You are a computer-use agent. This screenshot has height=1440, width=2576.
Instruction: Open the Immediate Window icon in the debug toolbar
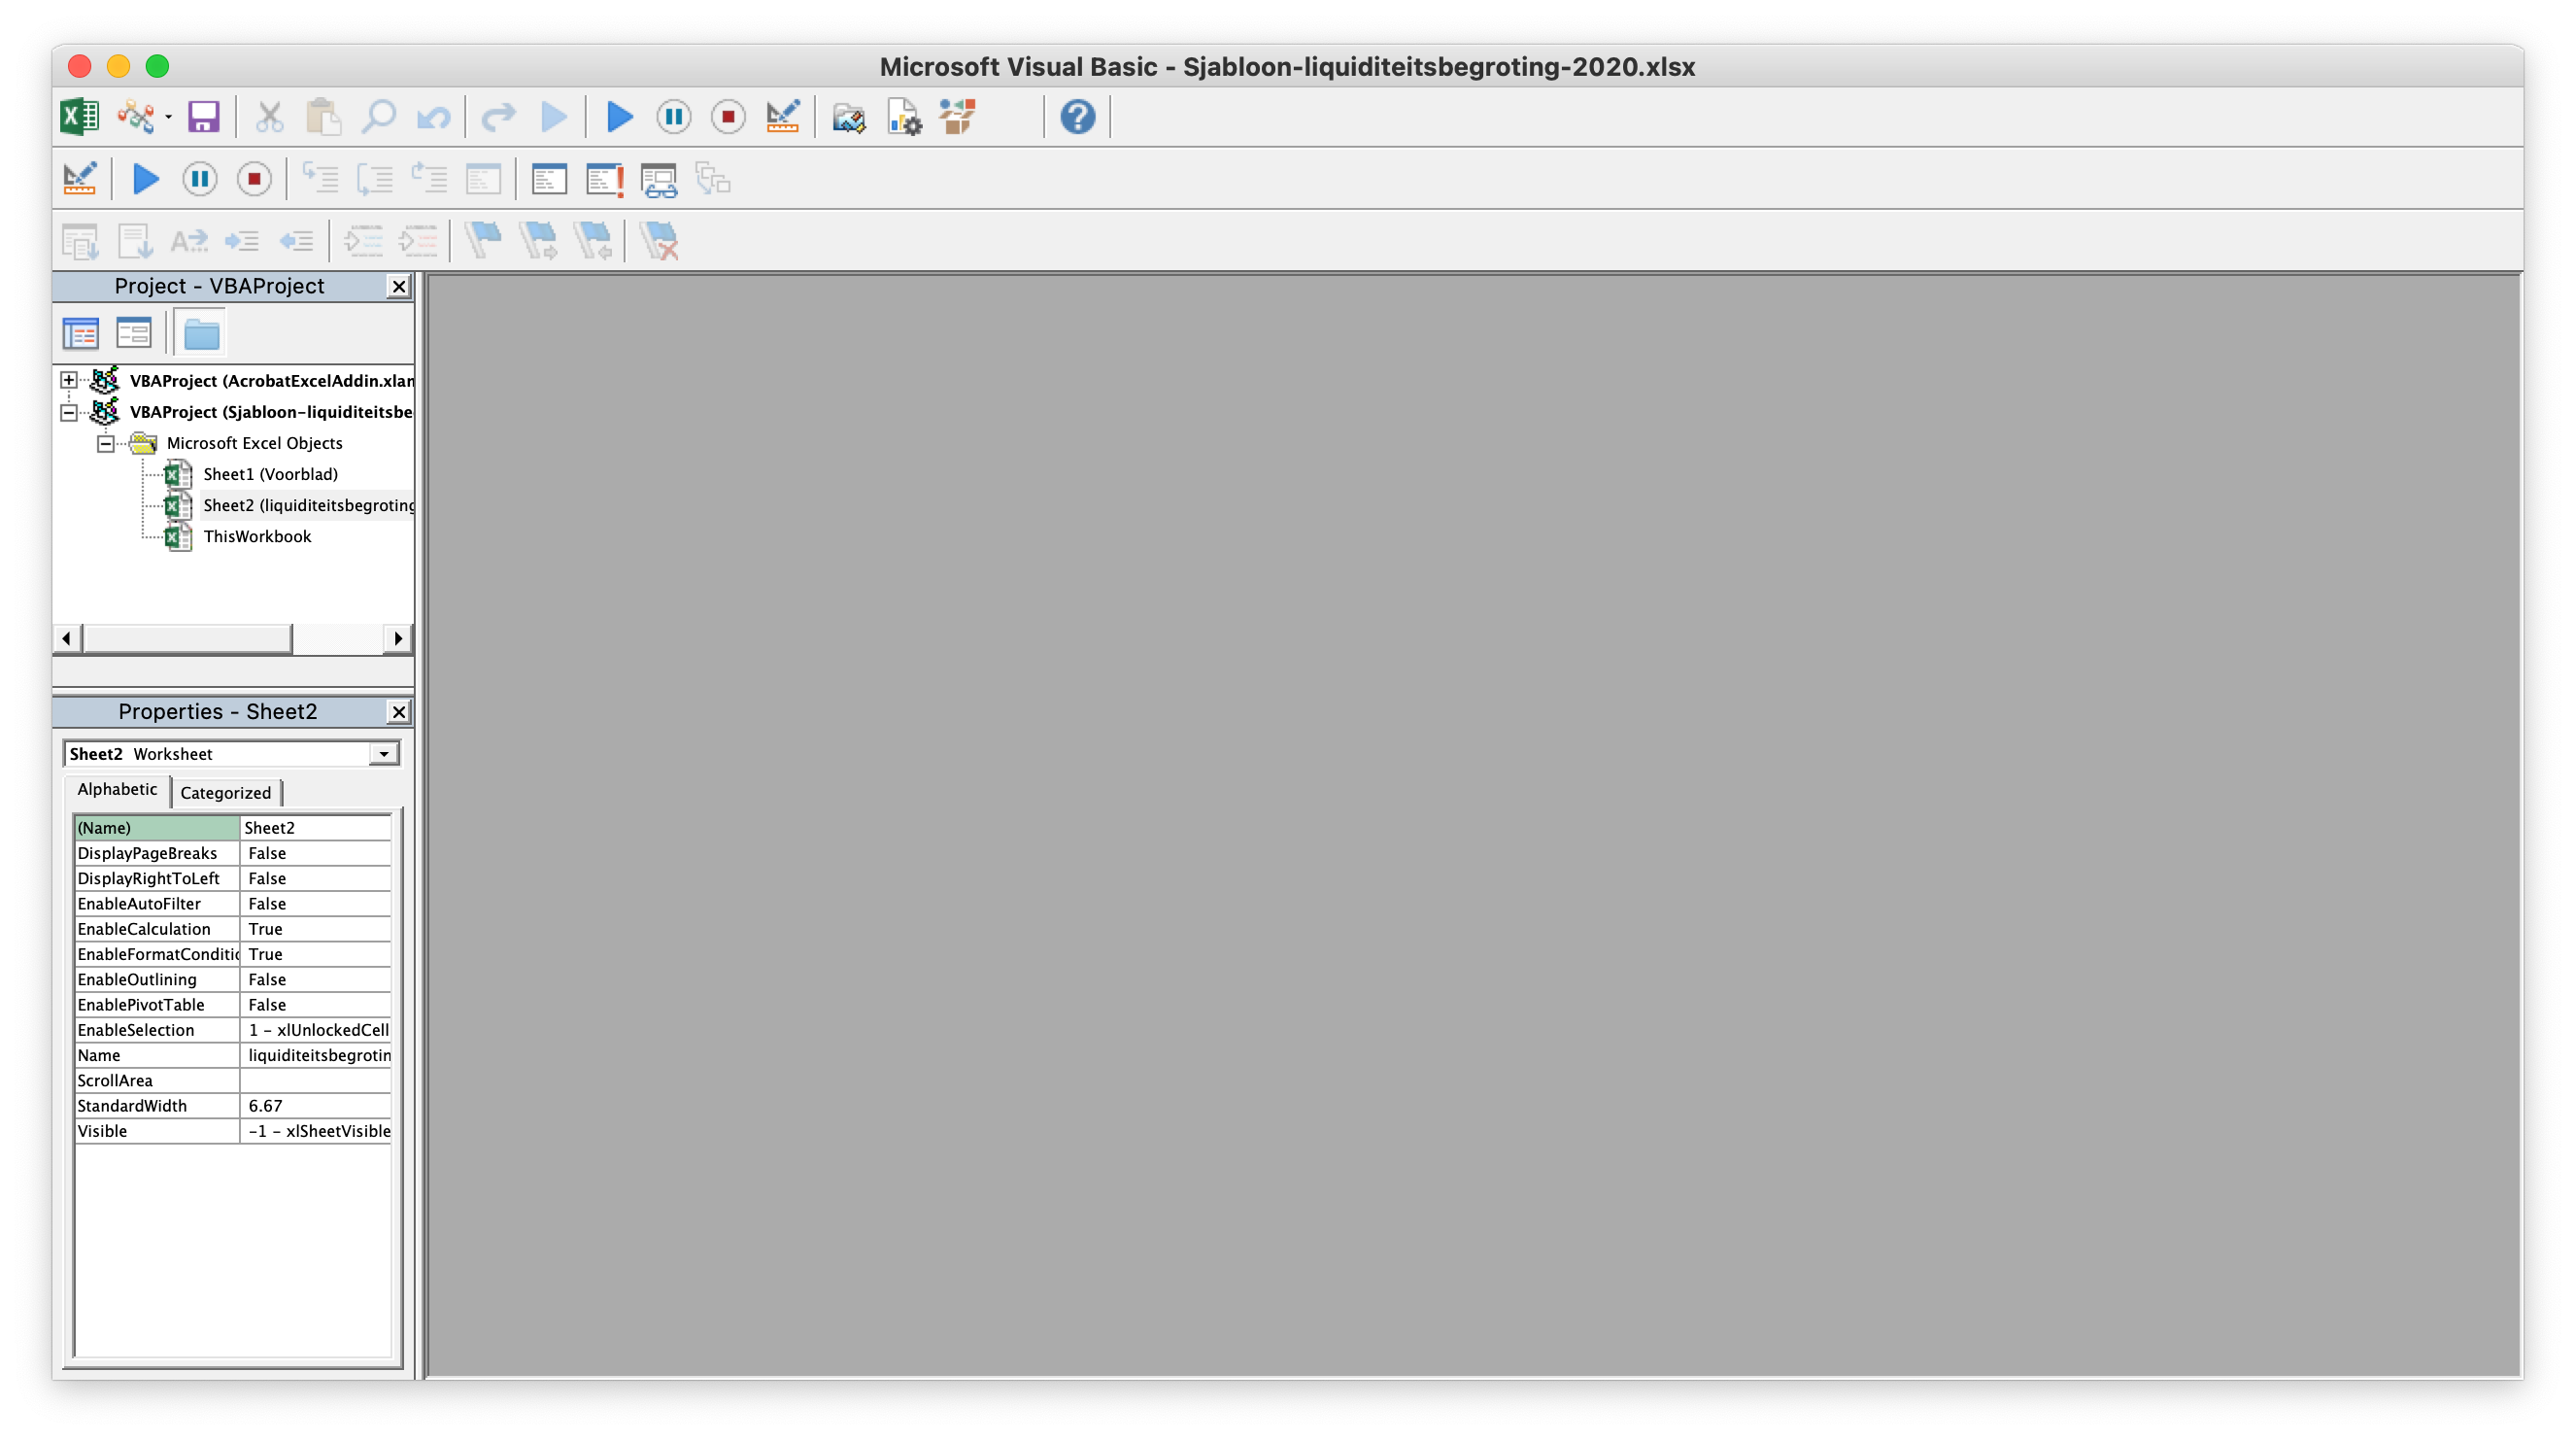[x=604, y=180]
